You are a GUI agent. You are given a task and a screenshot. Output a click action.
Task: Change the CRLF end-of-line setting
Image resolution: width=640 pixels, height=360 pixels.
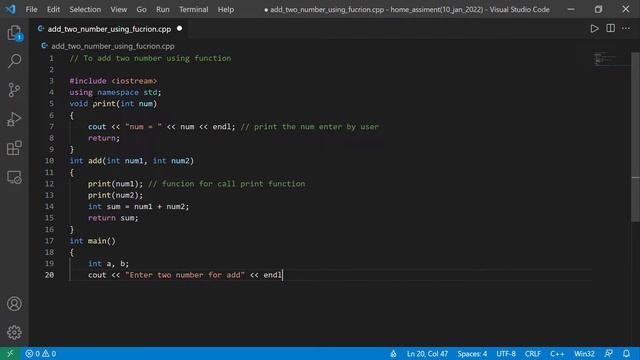click(x=533, y=353)
